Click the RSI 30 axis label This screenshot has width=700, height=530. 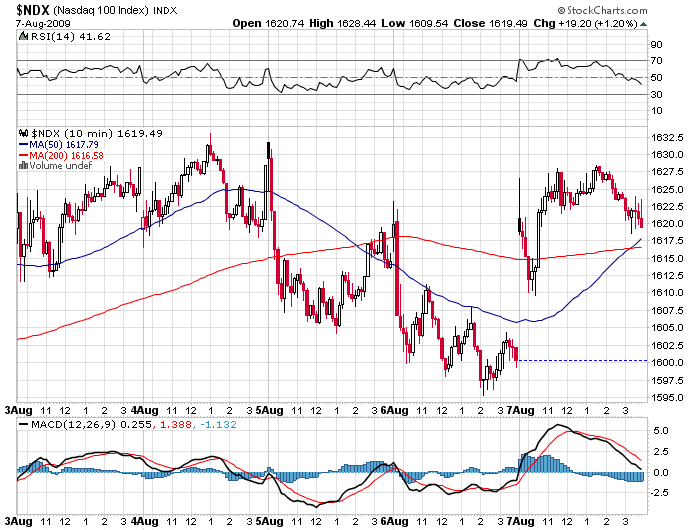pos(656,95)
